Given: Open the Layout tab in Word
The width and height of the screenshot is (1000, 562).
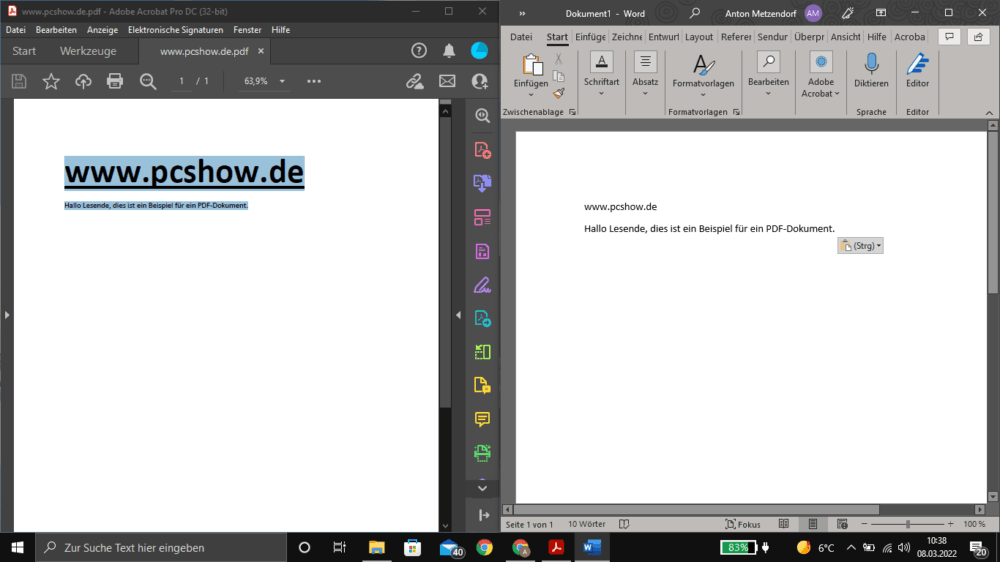Looking at the screenshot, I should (699, 37).
